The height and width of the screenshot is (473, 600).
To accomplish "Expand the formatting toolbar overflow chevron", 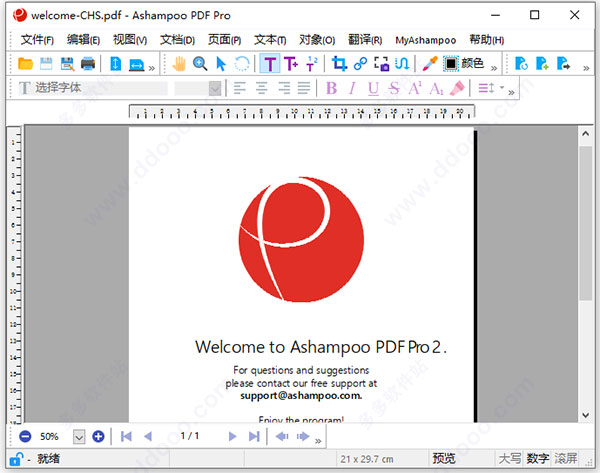I will tap(511, 93).
